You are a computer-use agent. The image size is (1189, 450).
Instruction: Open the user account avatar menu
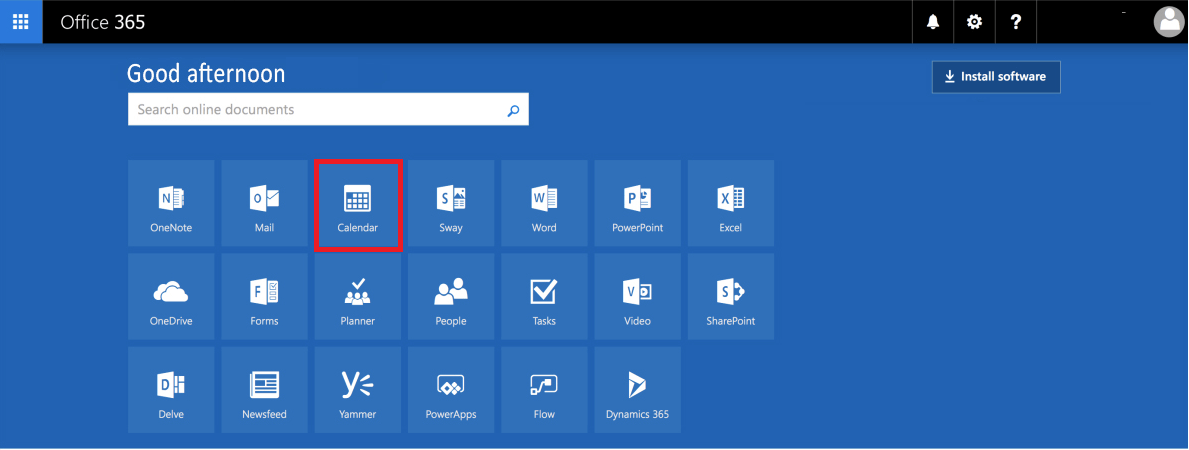[1169, 22]
